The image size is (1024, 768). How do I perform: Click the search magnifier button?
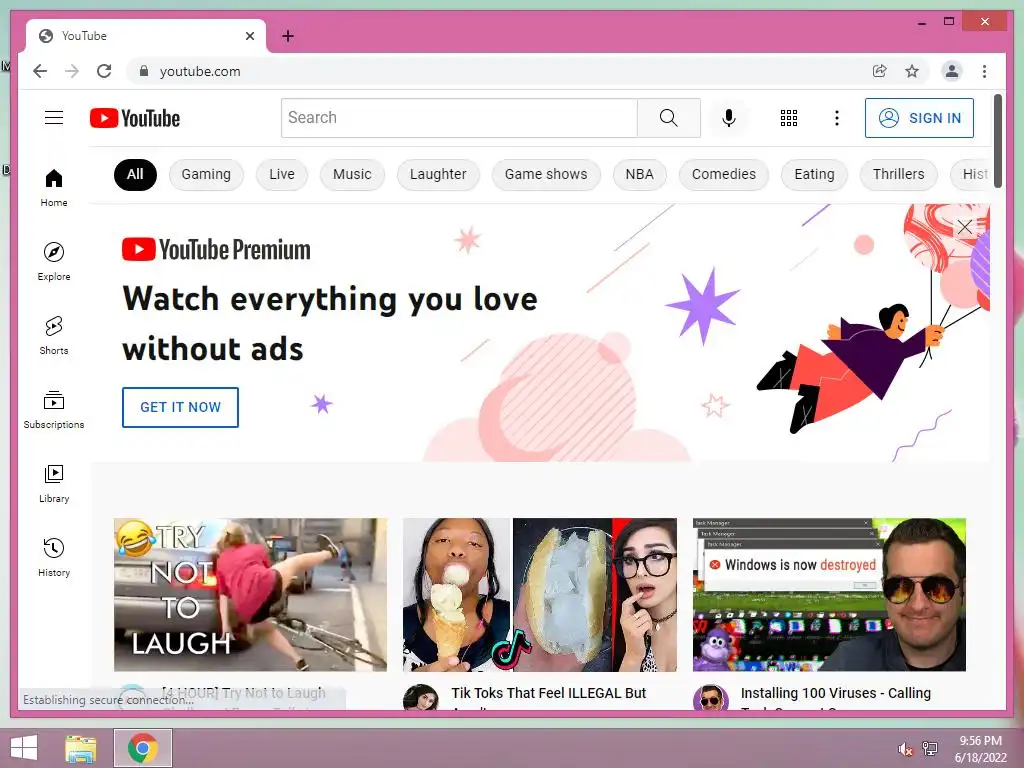coord(668,118)
